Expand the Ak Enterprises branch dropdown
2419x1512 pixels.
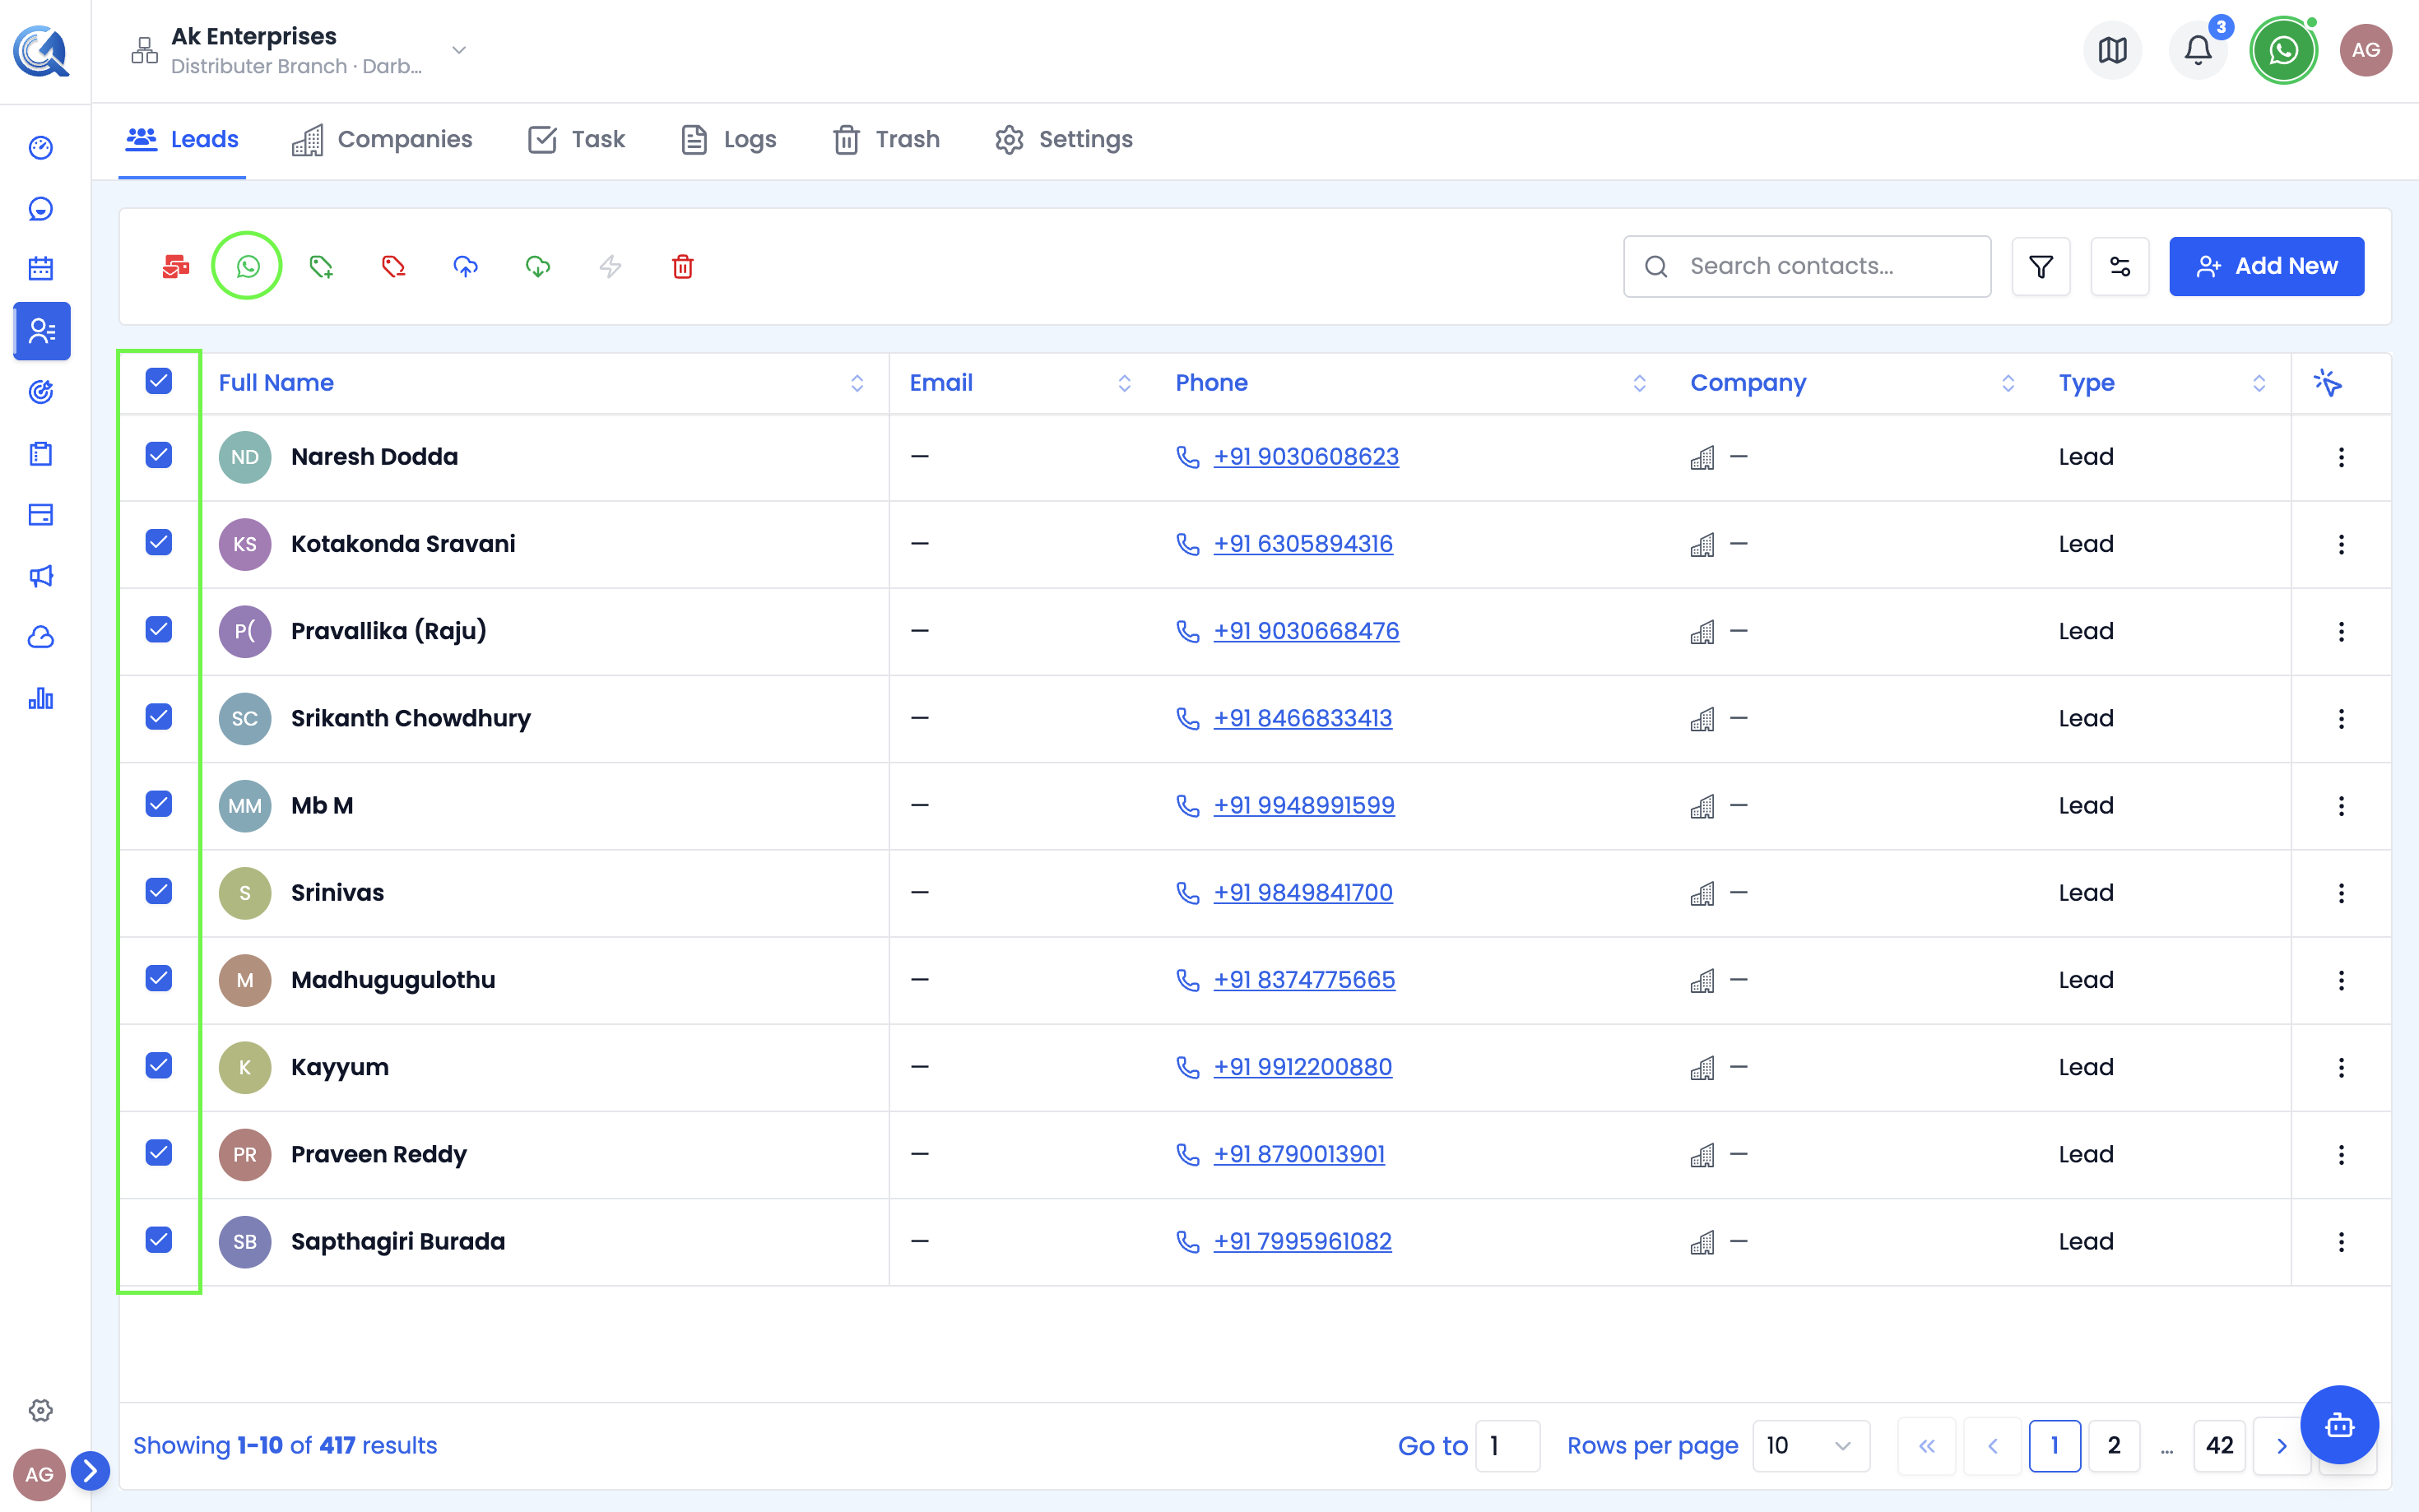459,50
